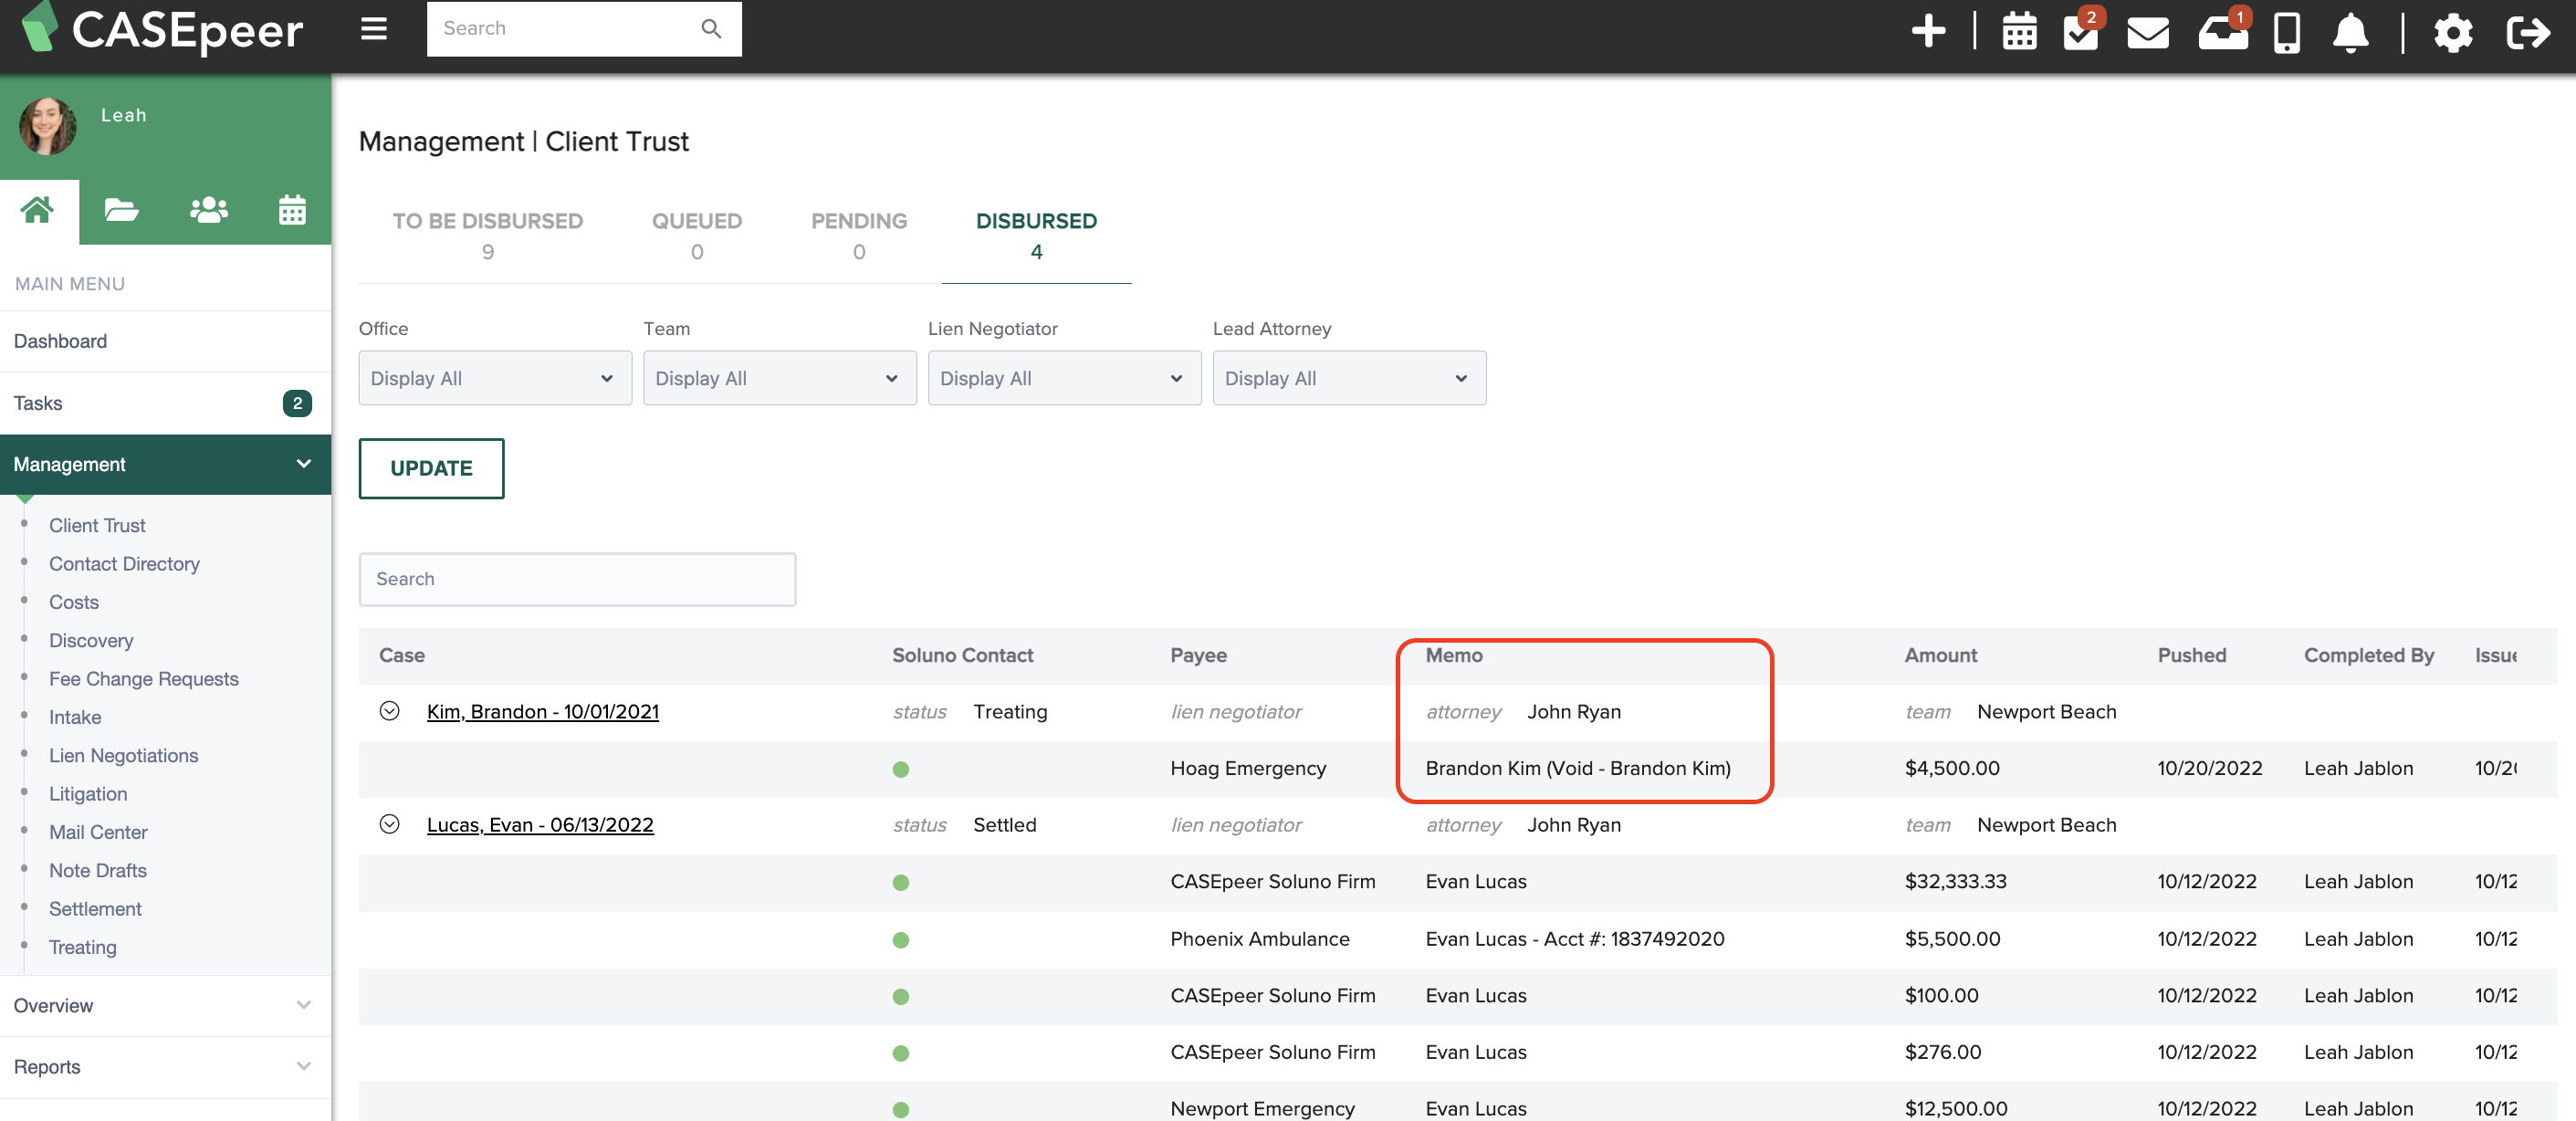
Task: Go to Discovery submenu item
Action: pyautogui.click(x=91, y=640)
